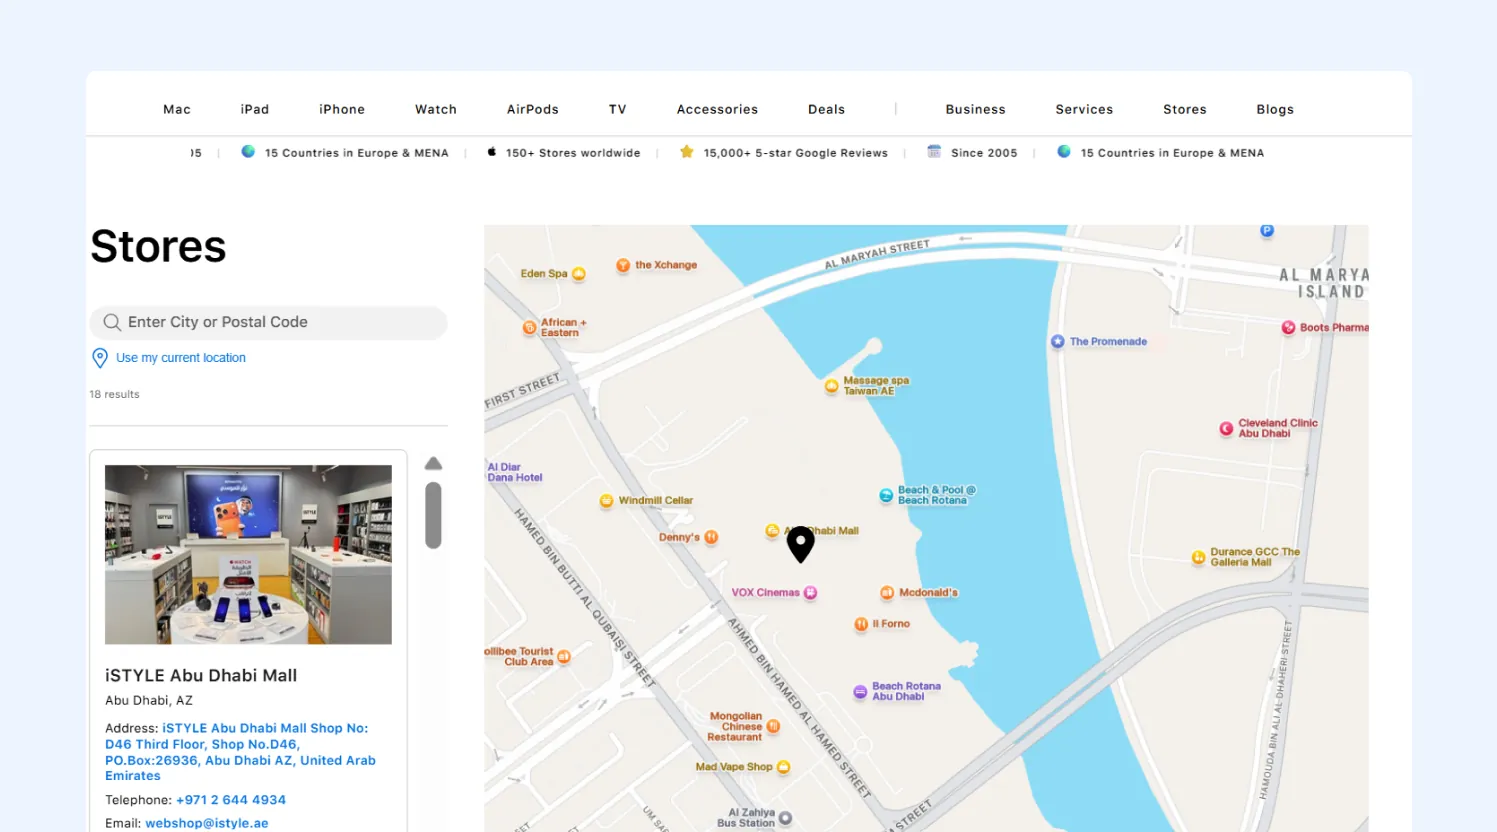The height and width of the screenshot is (832, 1497).
Task: Click Use my current location link
Action: [x=181, y=358]
